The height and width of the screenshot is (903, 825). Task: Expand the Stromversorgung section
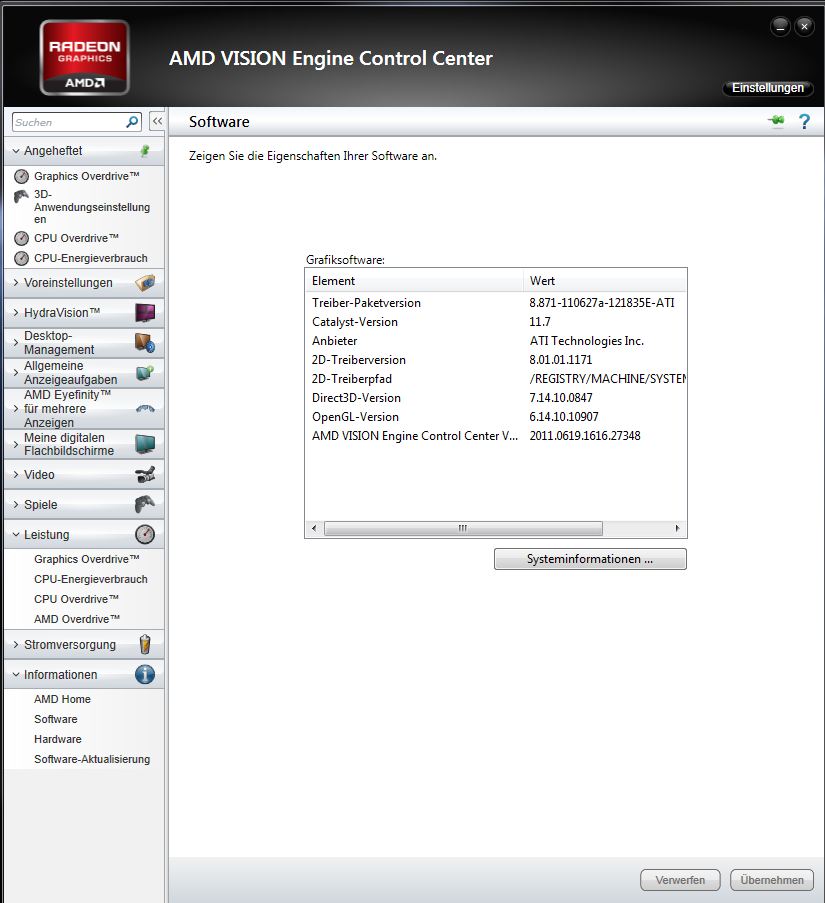click(16, 644)
